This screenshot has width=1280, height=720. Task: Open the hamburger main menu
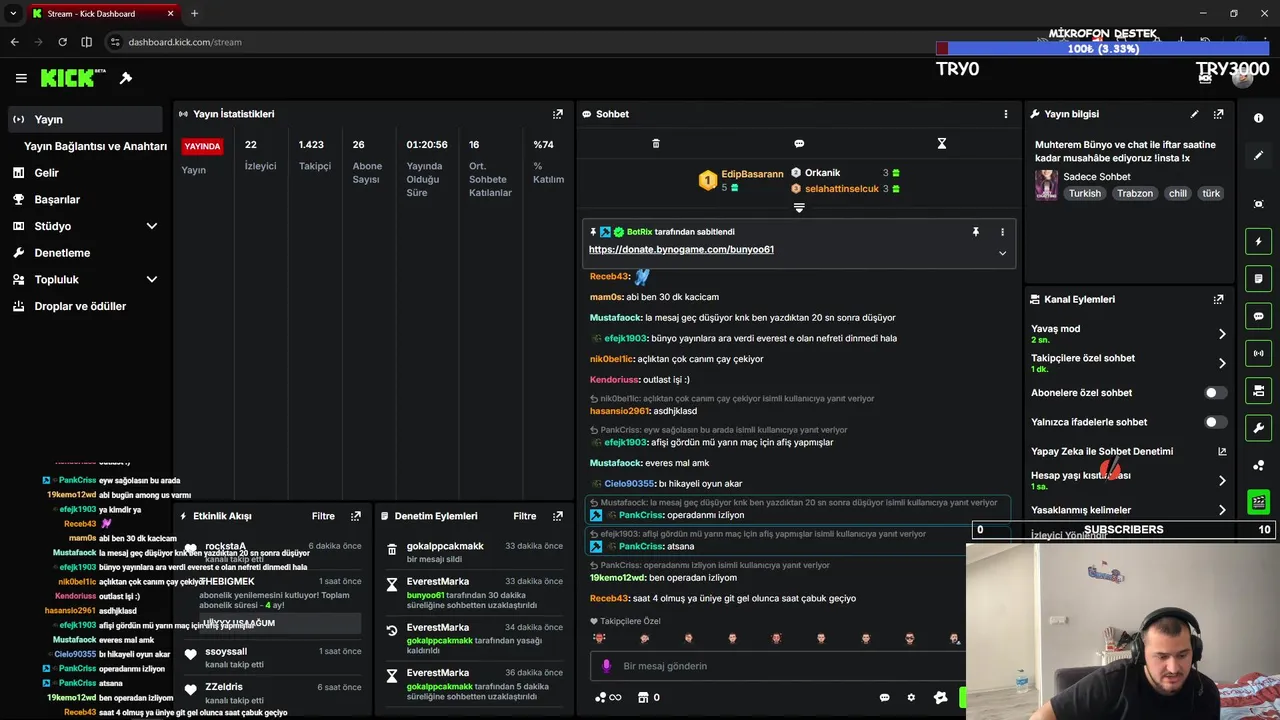(21, 78)
